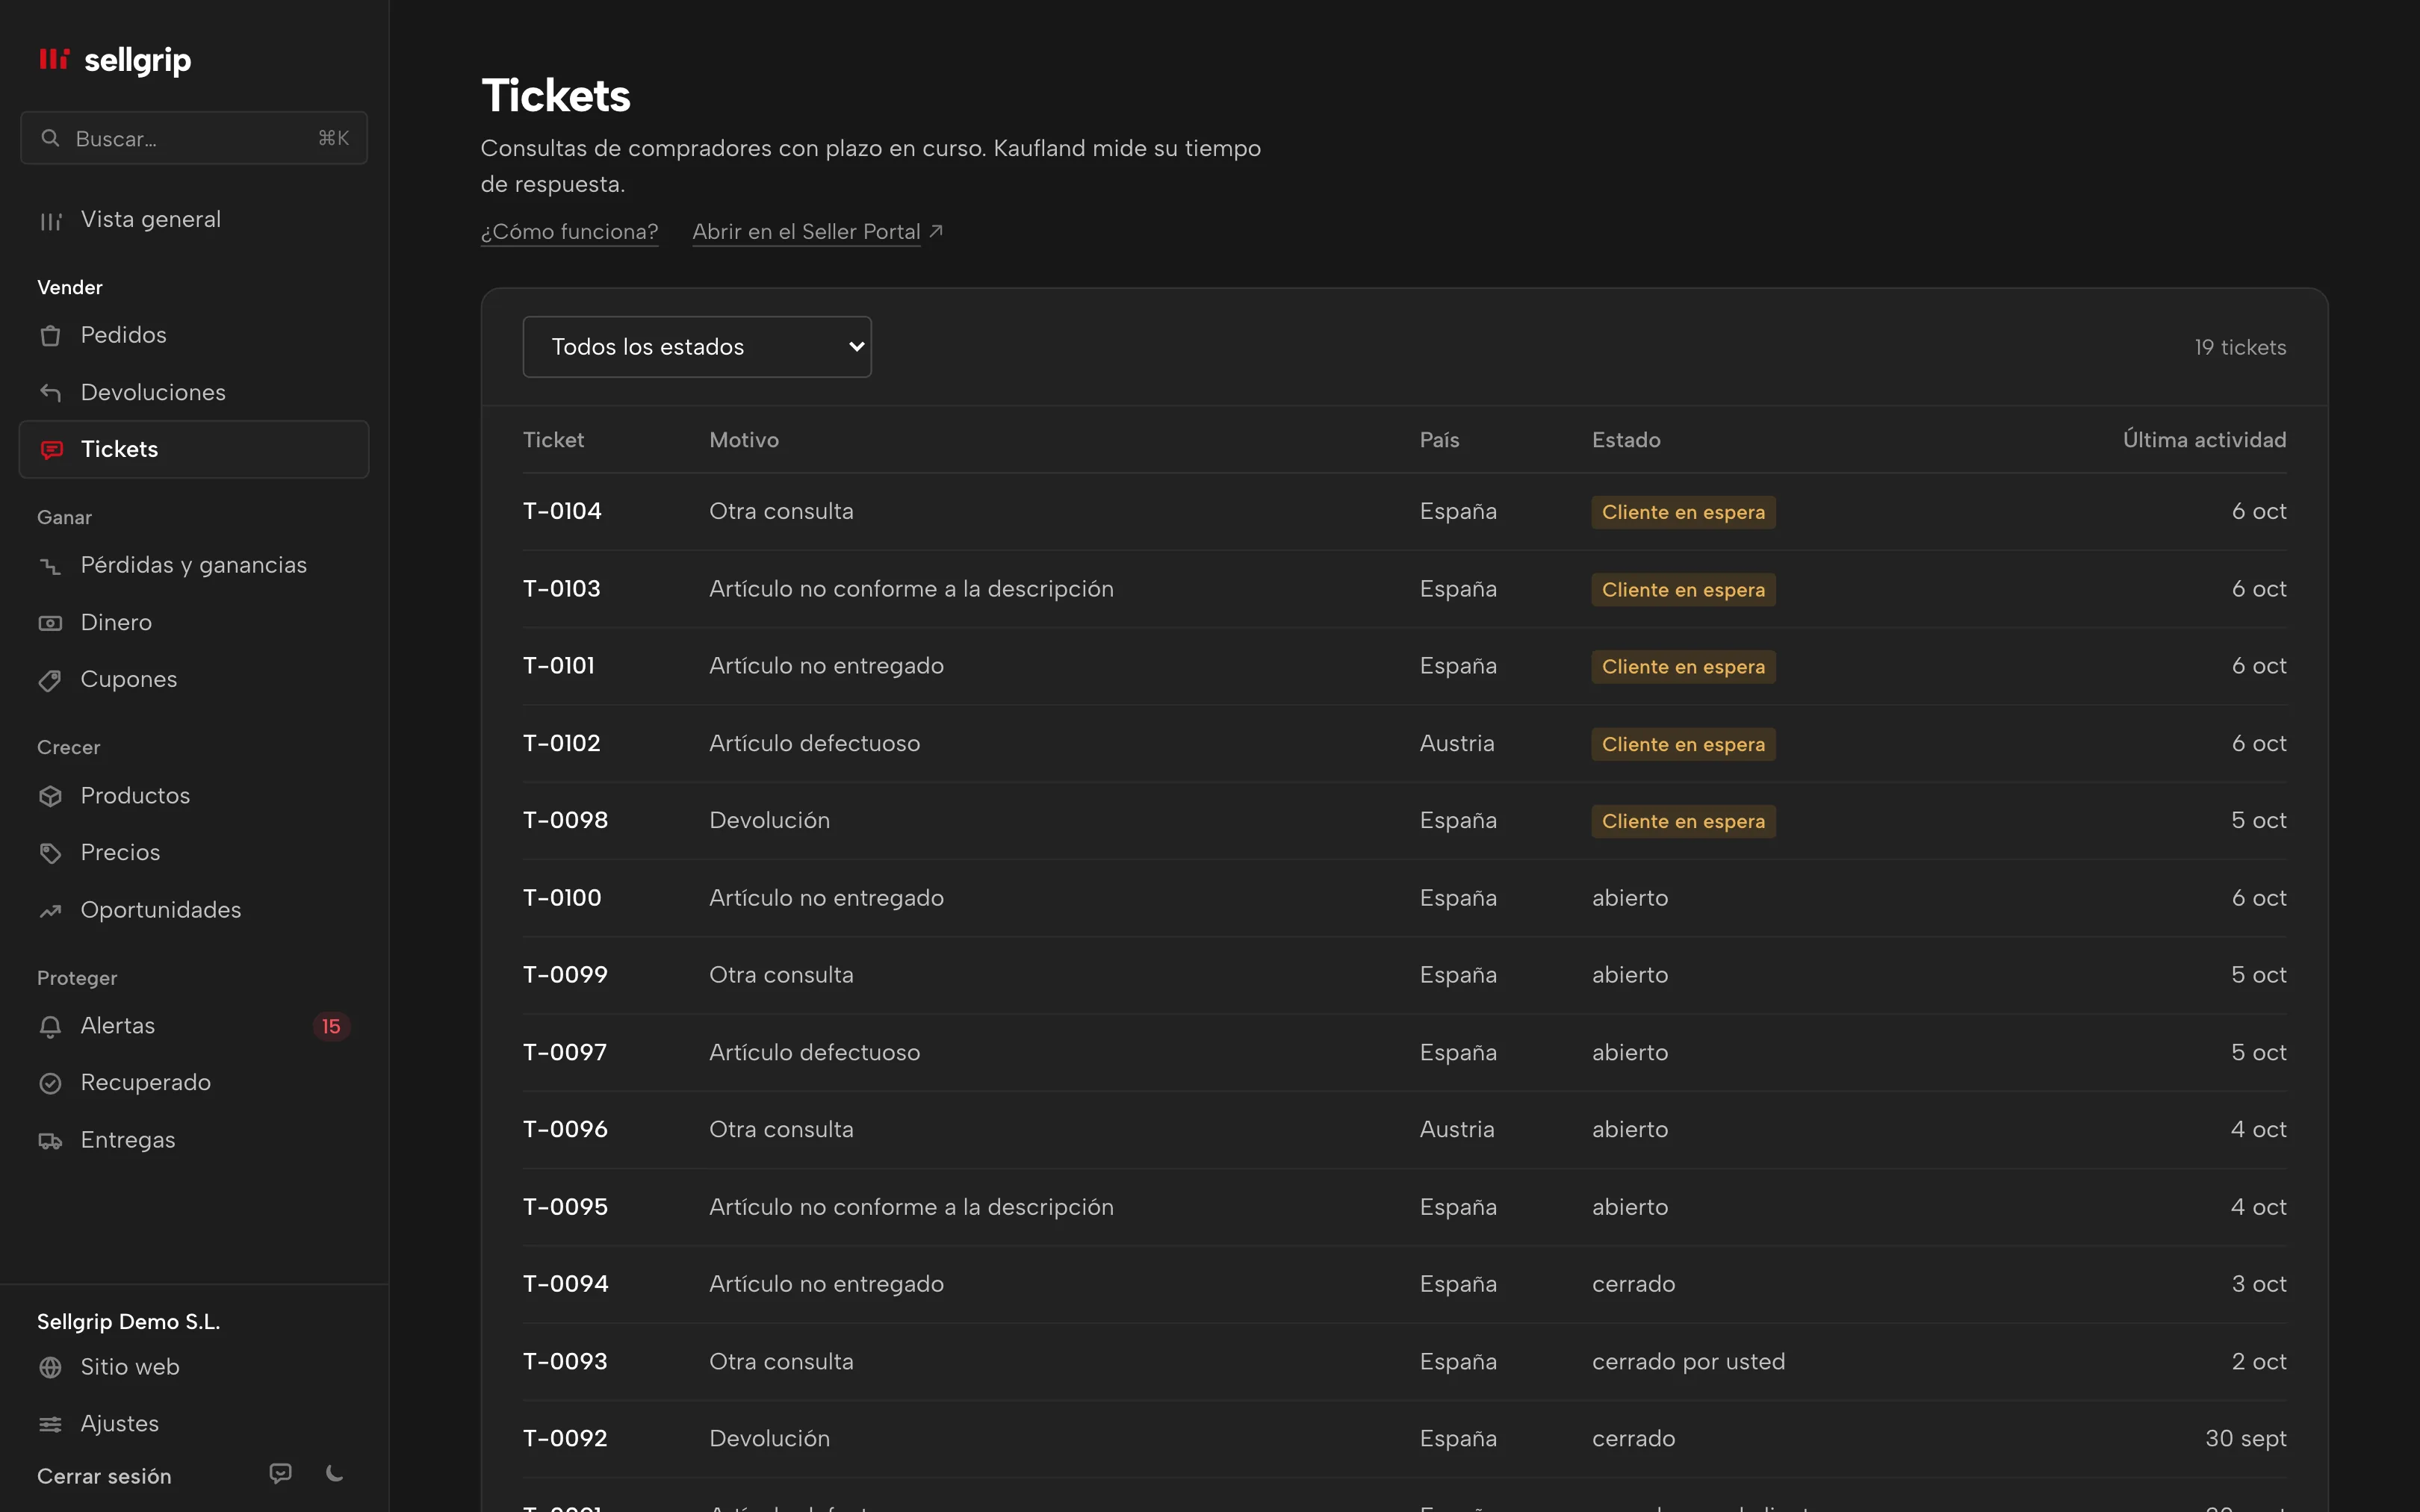Click the Pérdidas y ganancias icon

click(50, 566)
